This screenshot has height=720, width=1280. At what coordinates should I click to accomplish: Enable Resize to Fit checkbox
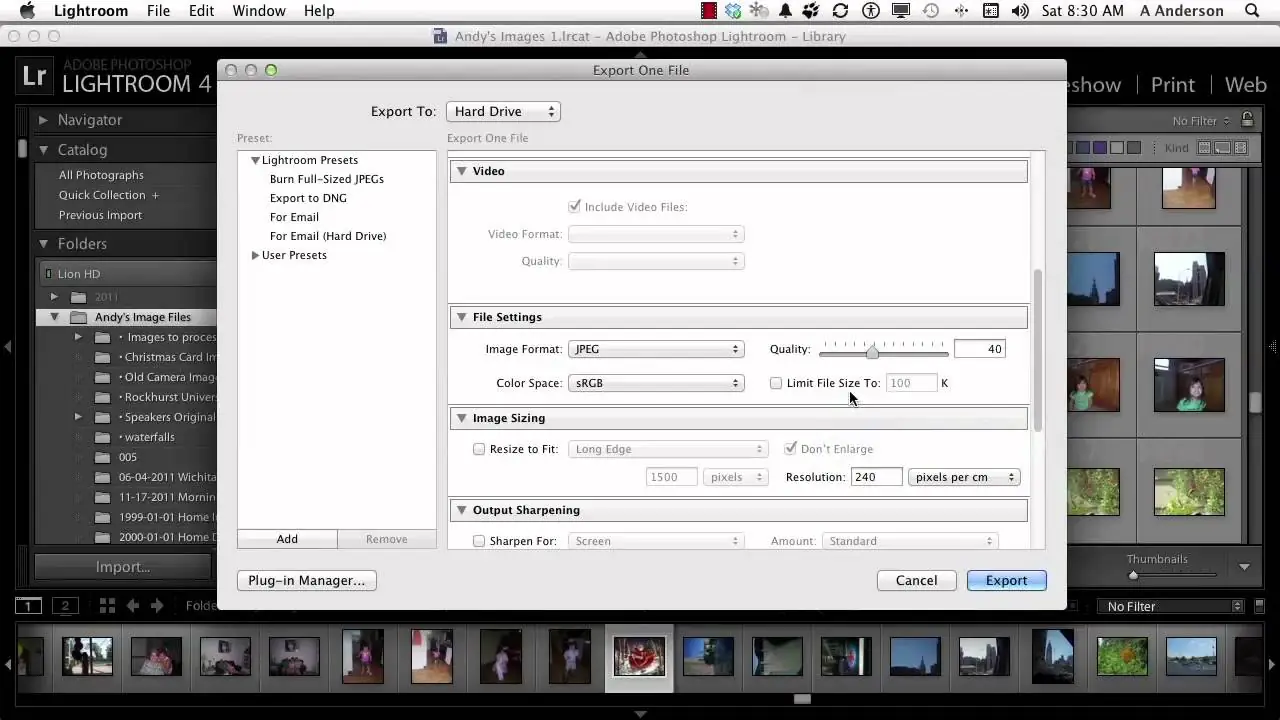479,449
